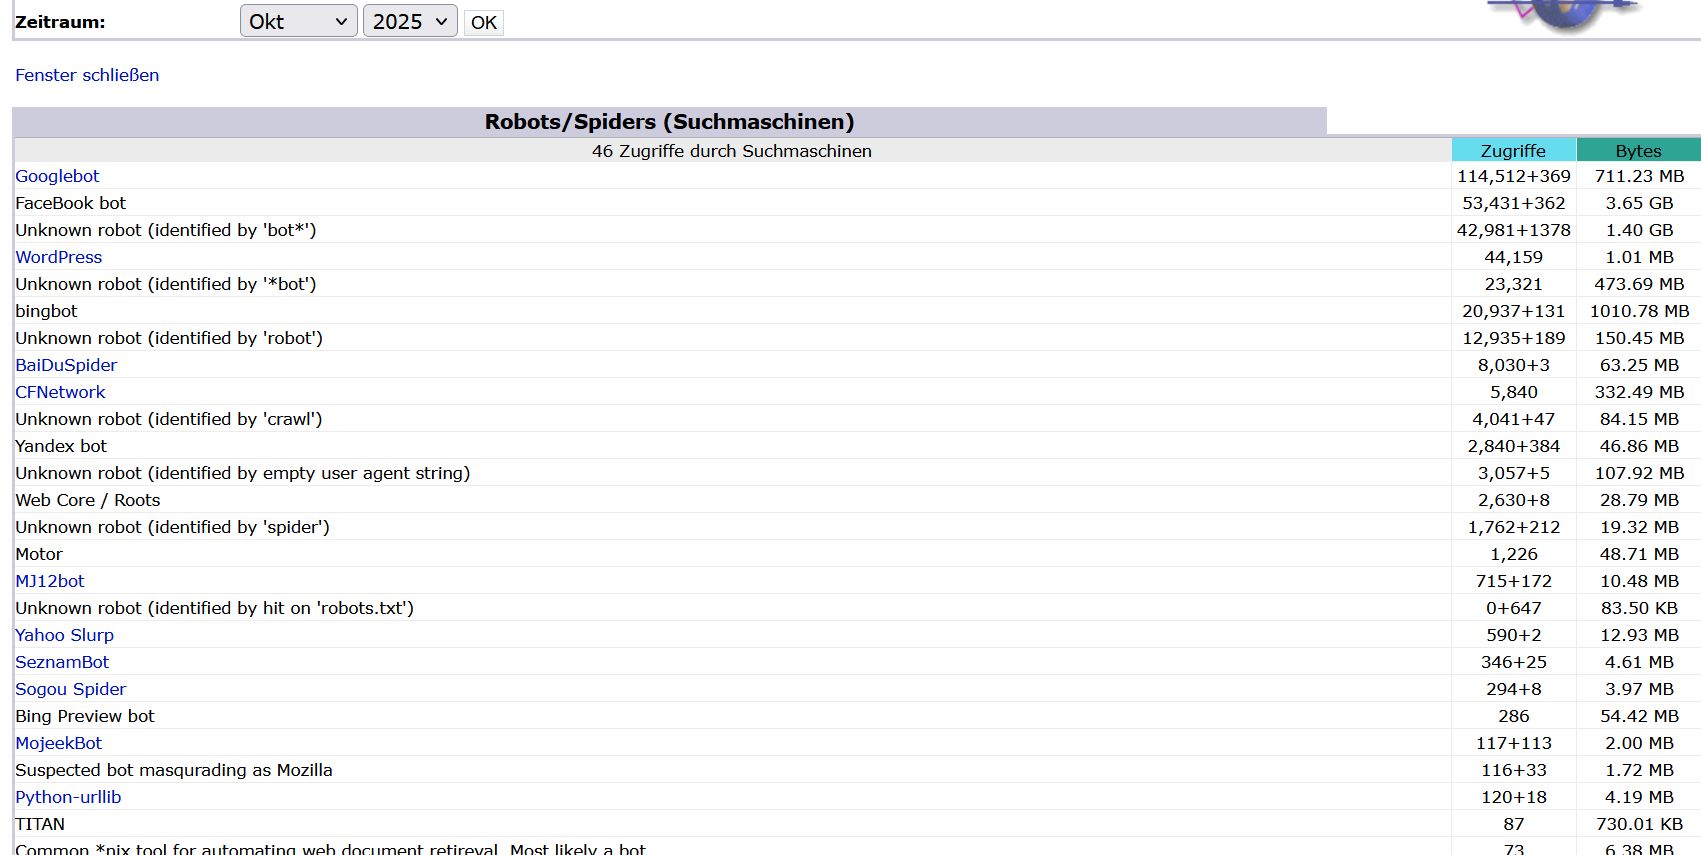Select the Web Core / Roots row name

[x=87, y=500]
